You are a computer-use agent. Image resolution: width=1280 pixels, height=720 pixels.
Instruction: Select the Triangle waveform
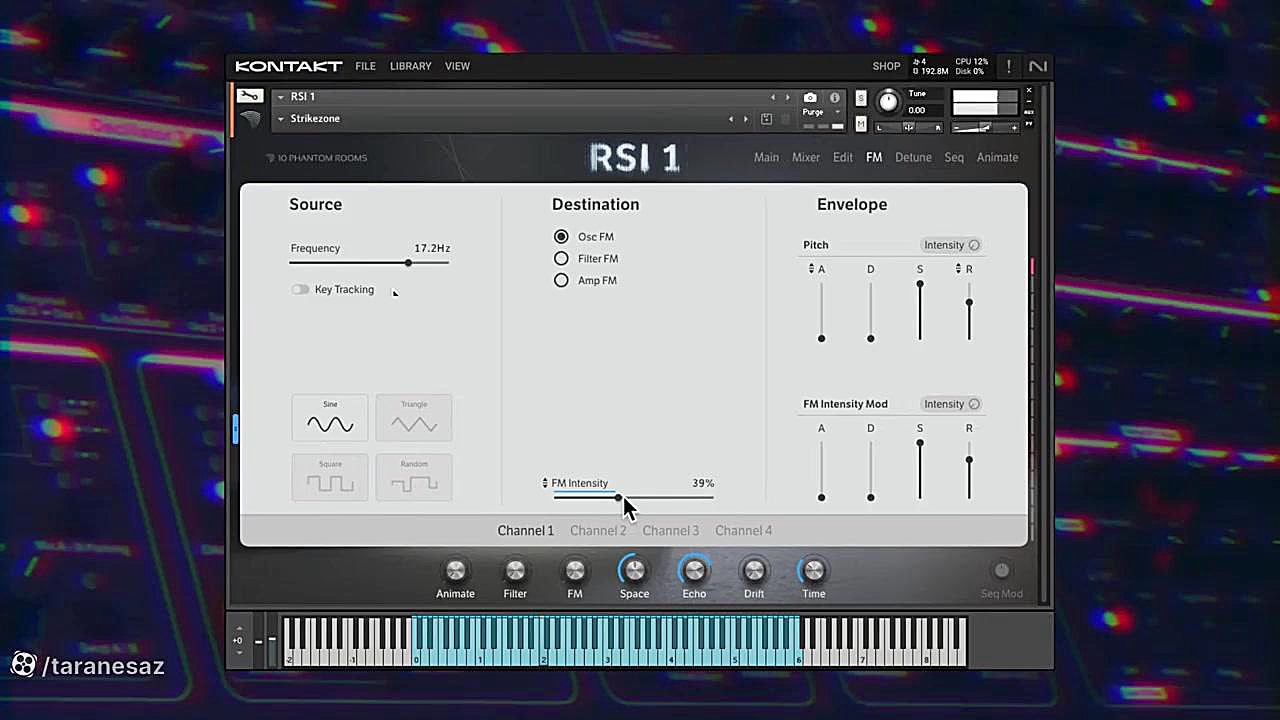pos(414,418)
